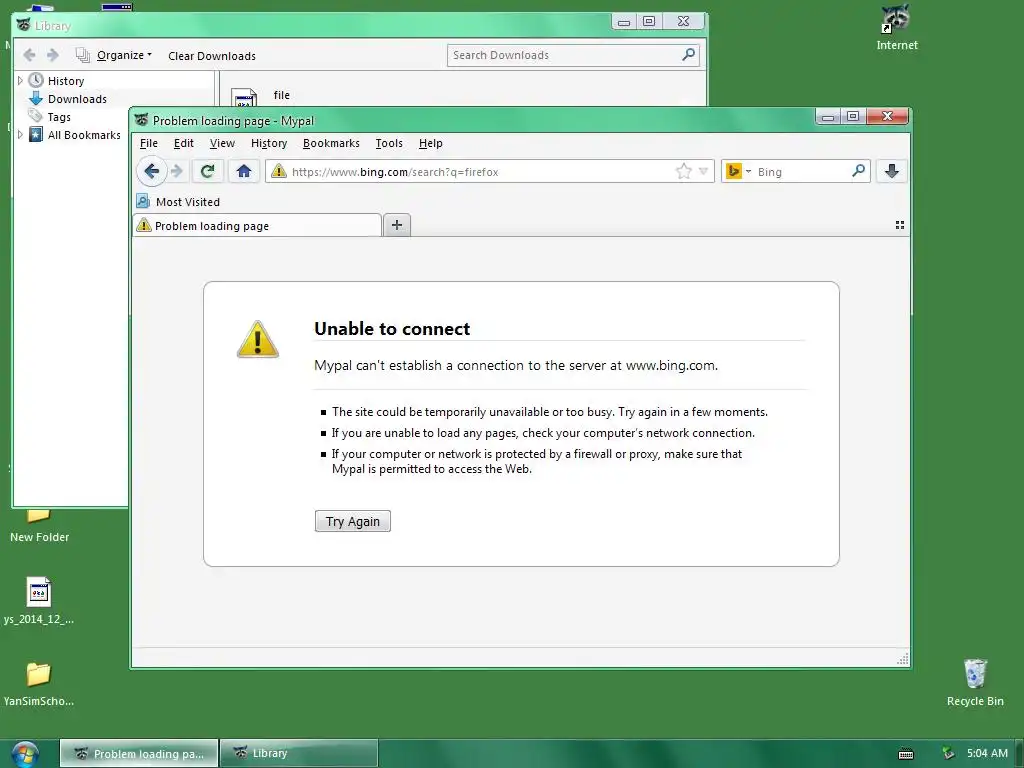The width and height of the screenshot is (1024, 768).
Task: Click the Library window back arrow
Action: tap(29, 55)
